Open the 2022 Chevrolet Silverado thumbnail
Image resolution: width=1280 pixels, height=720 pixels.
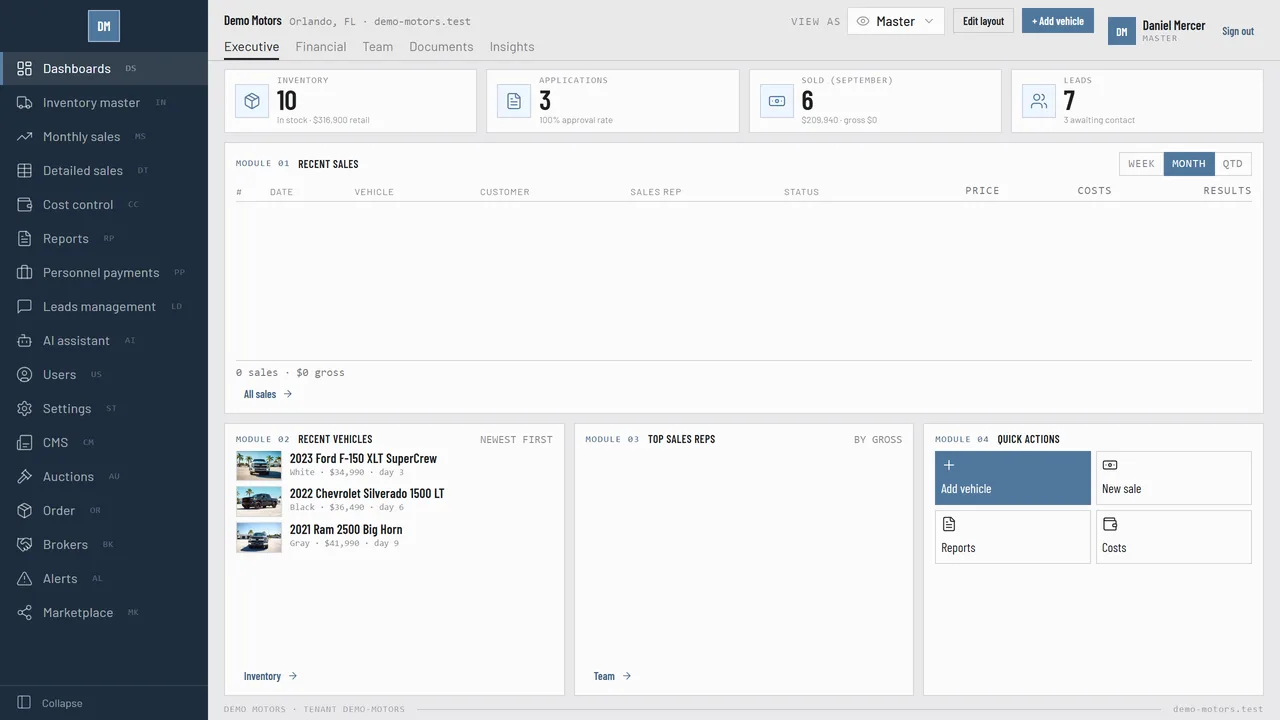(x=259, y=501)
